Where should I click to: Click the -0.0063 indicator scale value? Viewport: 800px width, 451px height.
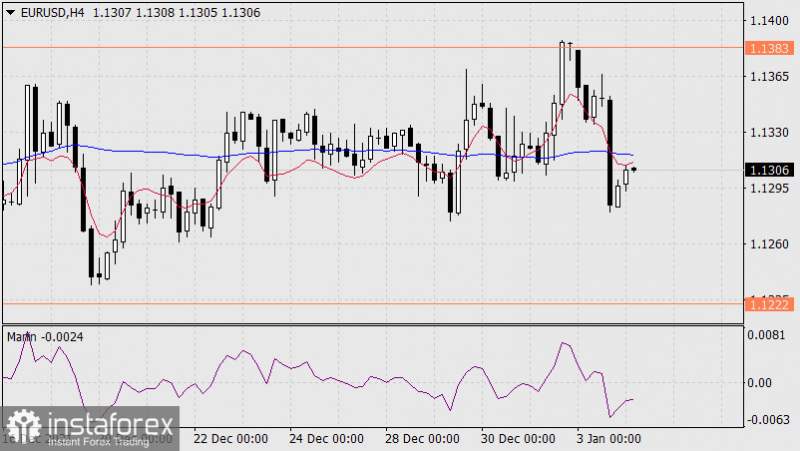tap(766, 420)
